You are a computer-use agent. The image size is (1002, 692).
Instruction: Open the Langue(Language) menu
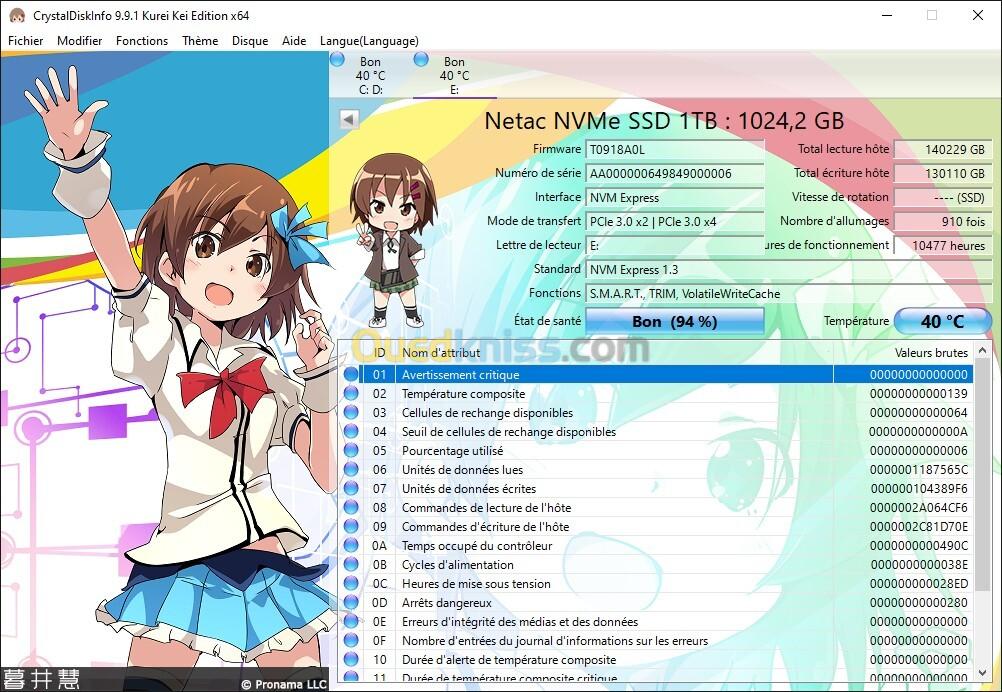(369, 41)
